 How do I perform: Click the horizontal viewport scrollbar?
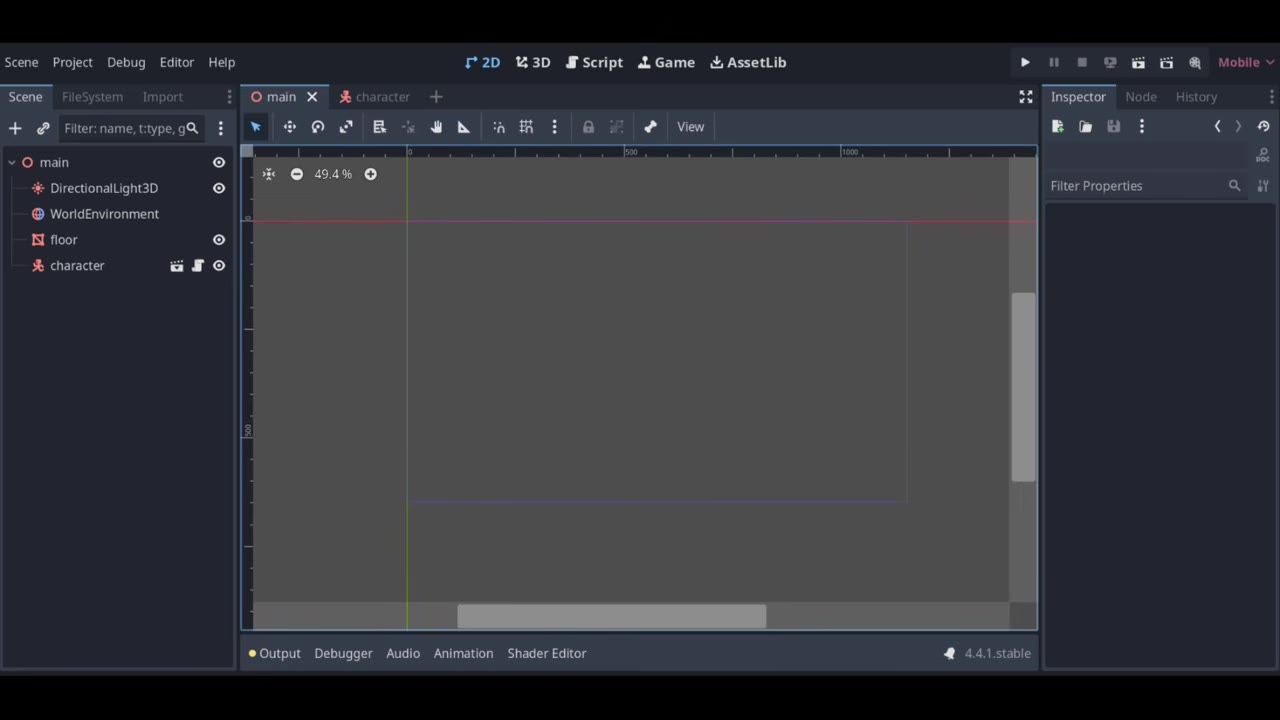(612, 616)
